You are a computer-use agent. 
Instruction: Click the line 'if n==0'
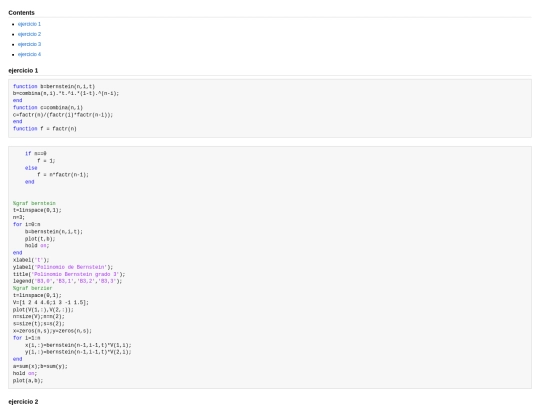(35, 154)
